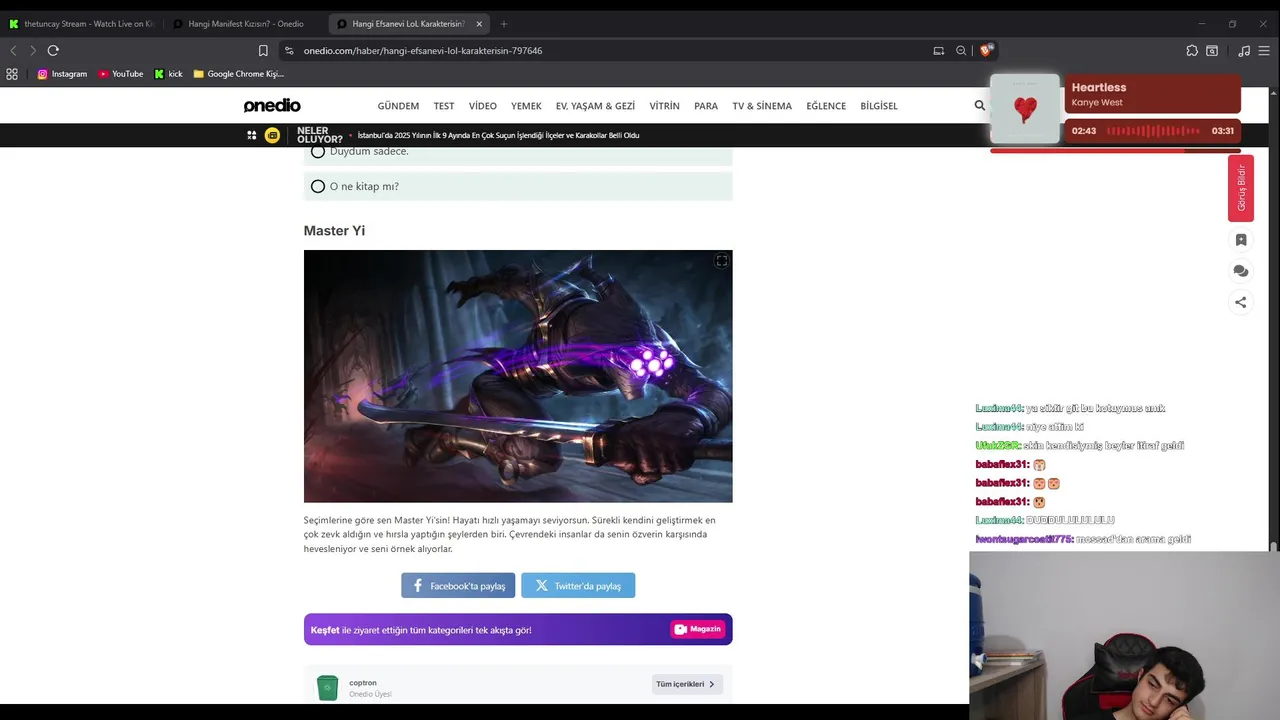Open the YEMEK section
Screen dimensions: 1280x720
[526, 105]
